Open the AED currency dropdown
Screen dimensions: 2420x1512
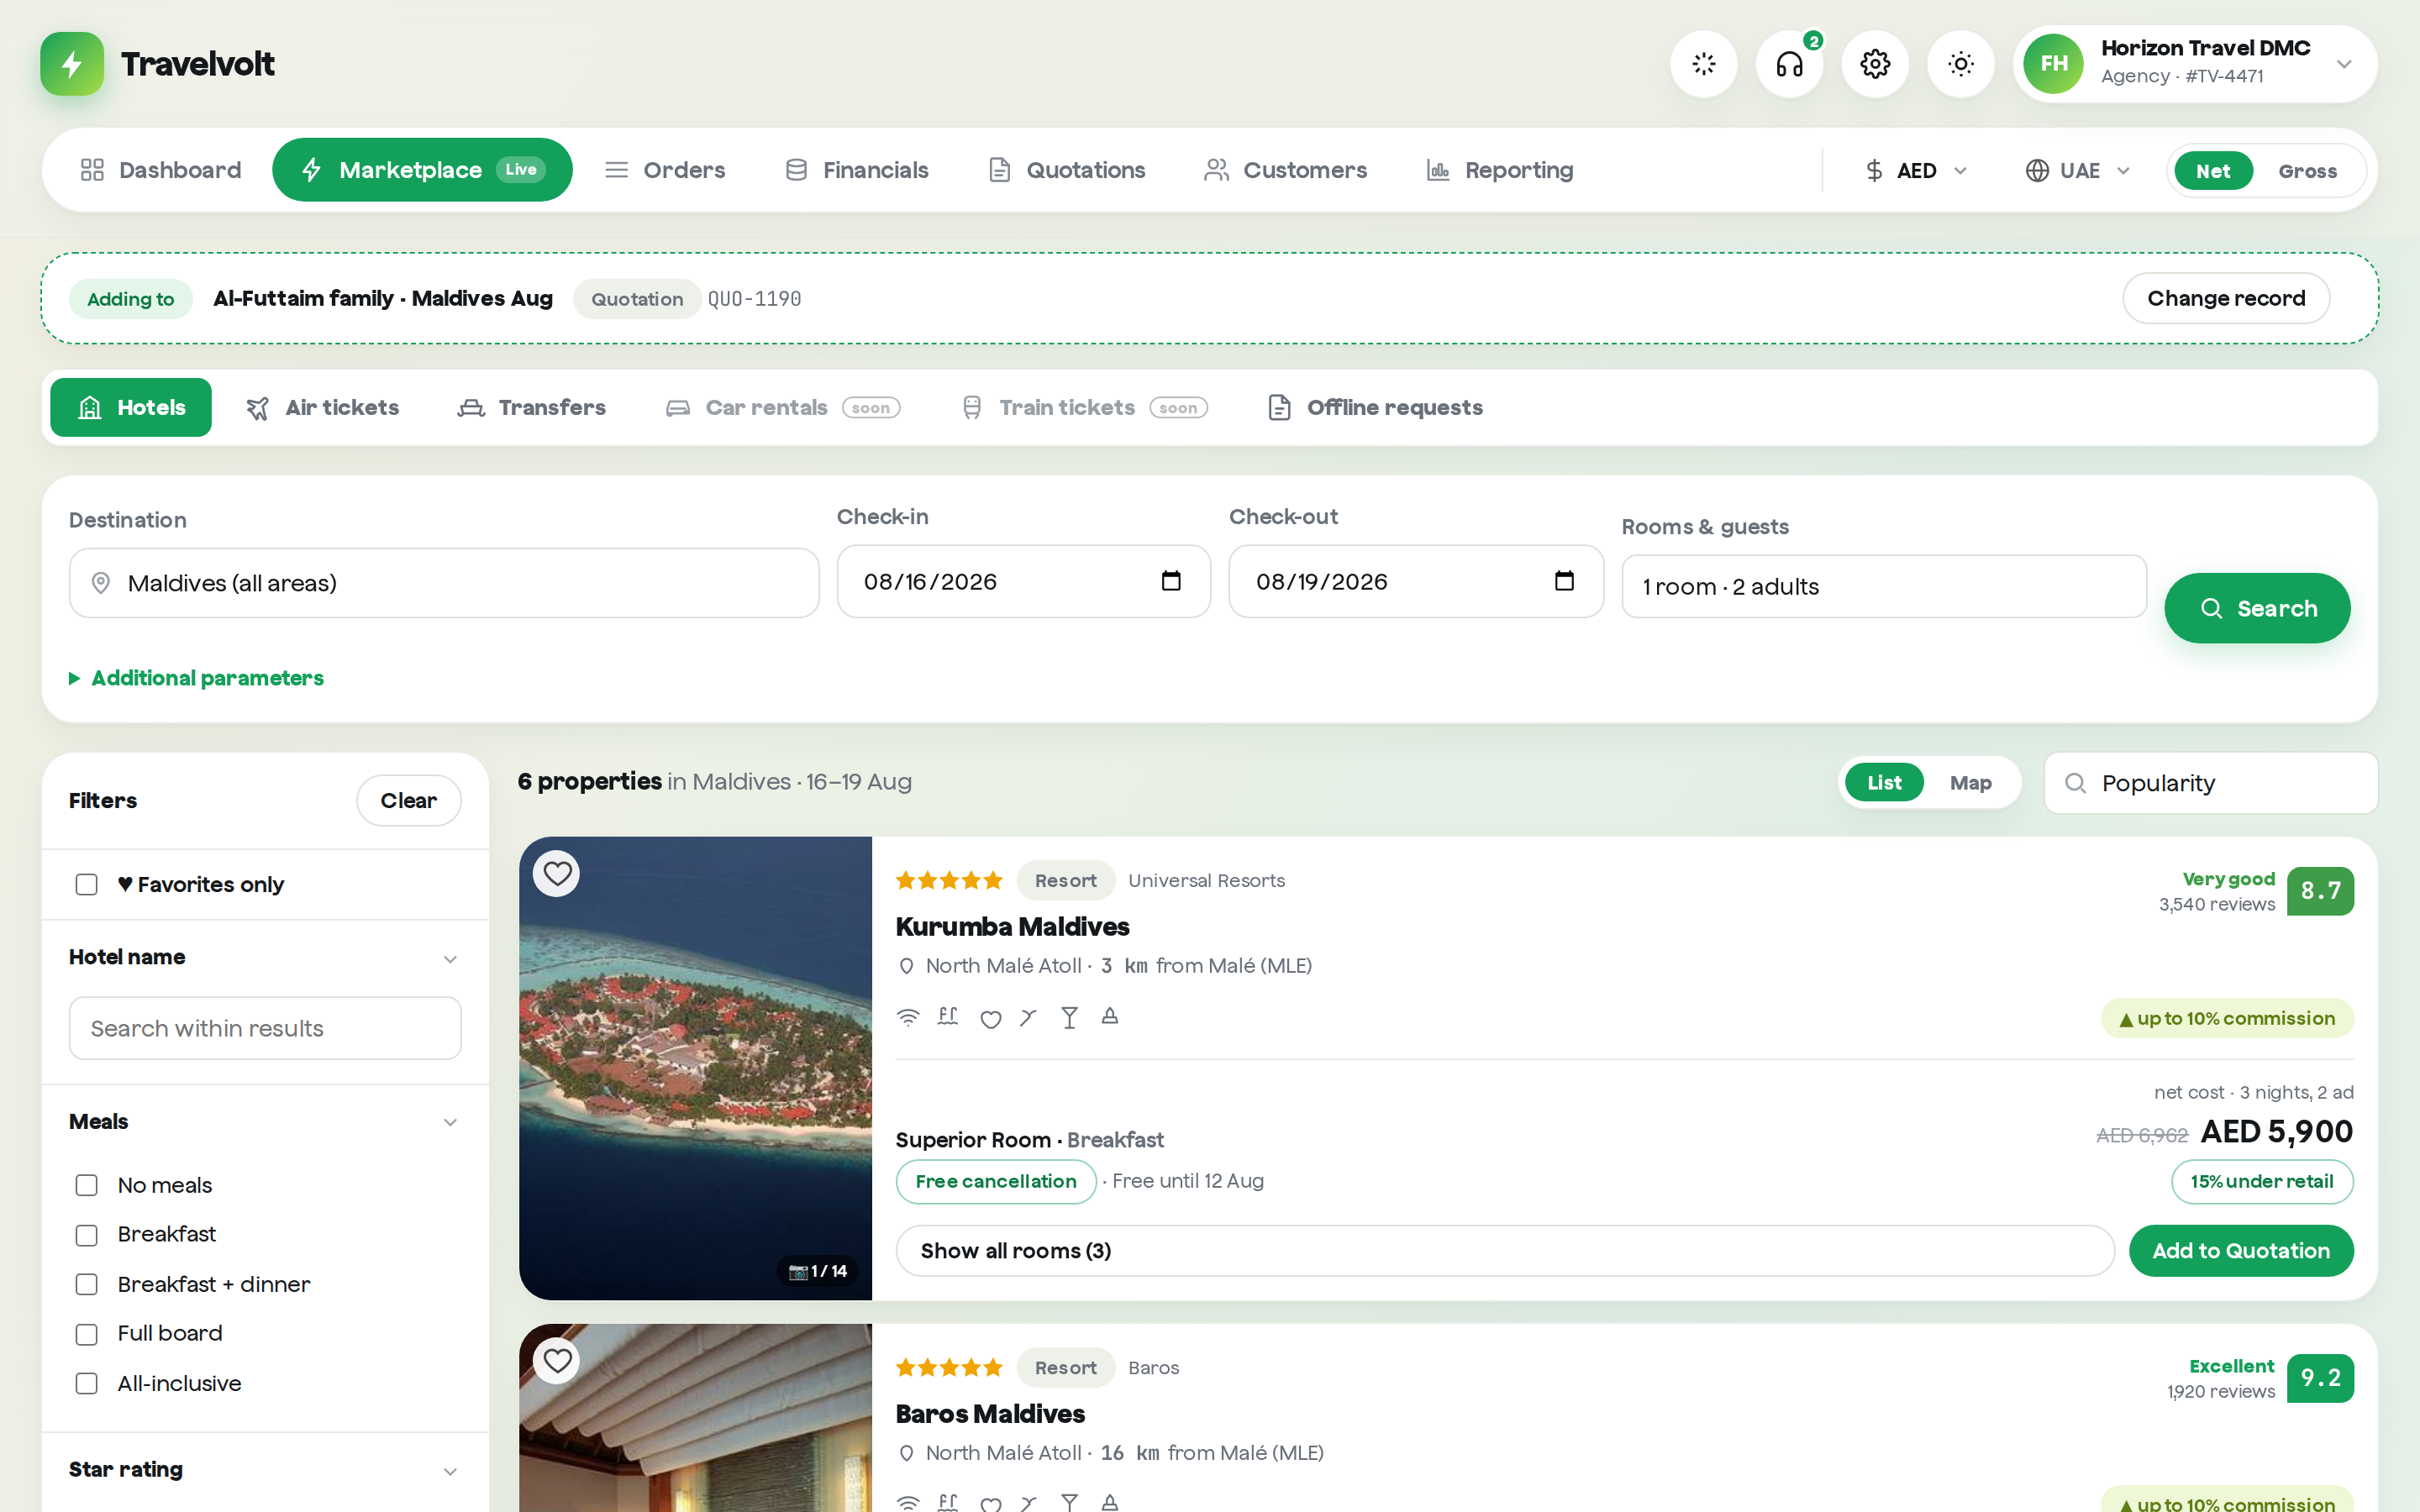tap(1916, 171)
